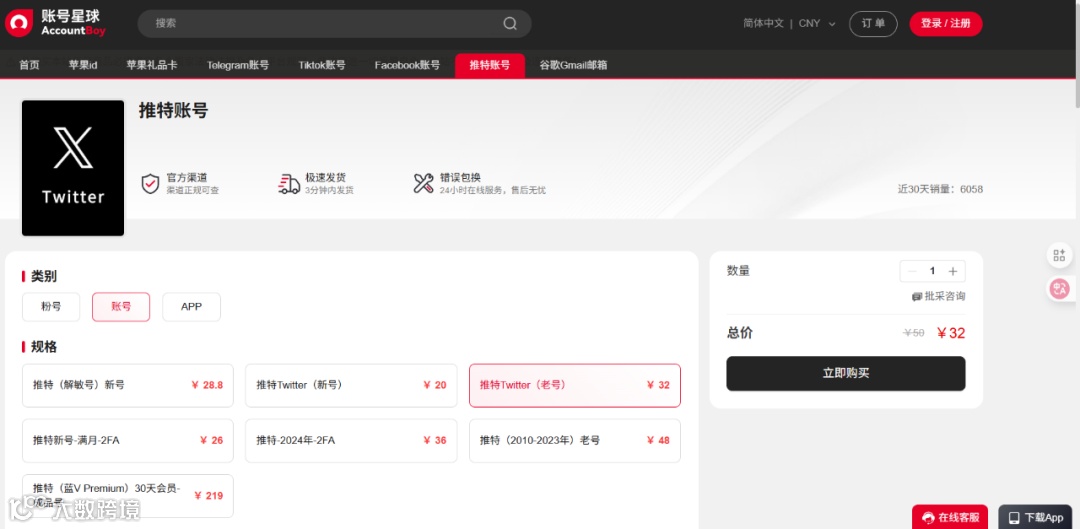Click the official channel shield icon
The width and height of the screenshot is (1080, 529).
point(150,184)
